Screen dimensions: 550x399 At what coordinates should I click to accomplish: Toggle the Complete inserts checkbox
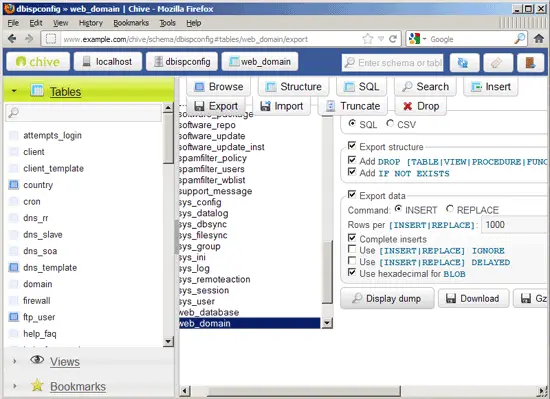click(x=352, y=238)
